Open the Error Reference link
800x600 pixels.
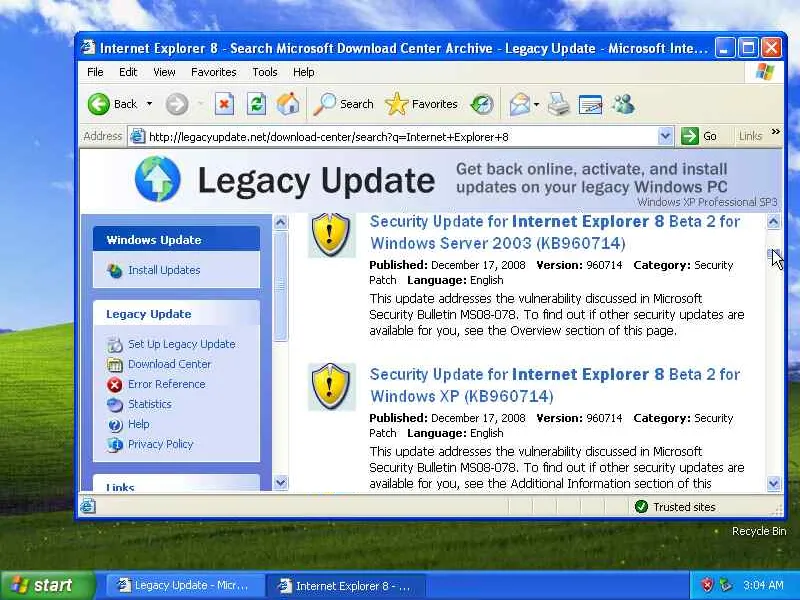(166, 384)
